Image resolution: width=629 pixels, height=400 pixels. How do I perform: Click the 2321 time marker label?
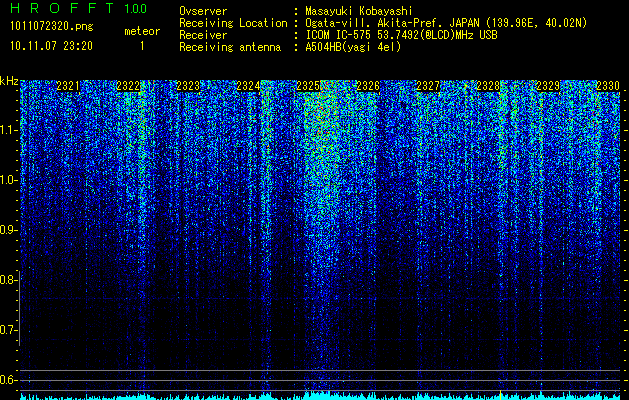pyautogui.click(x=68, y=86)
